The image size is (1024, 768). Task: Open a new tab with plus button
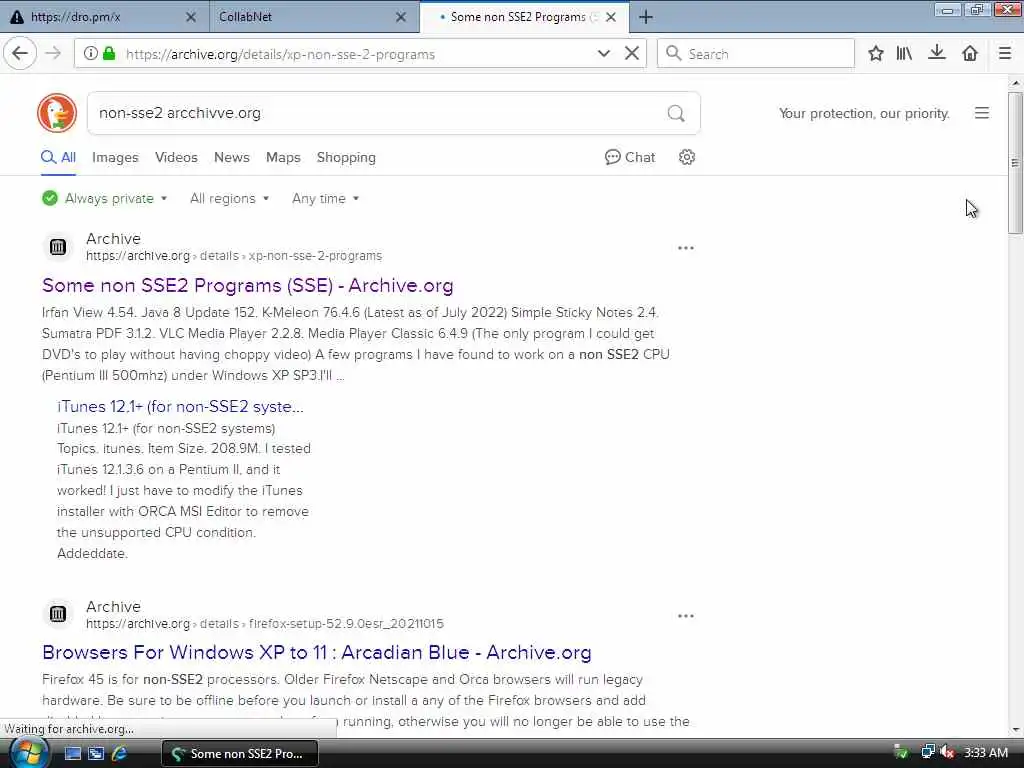645,17
